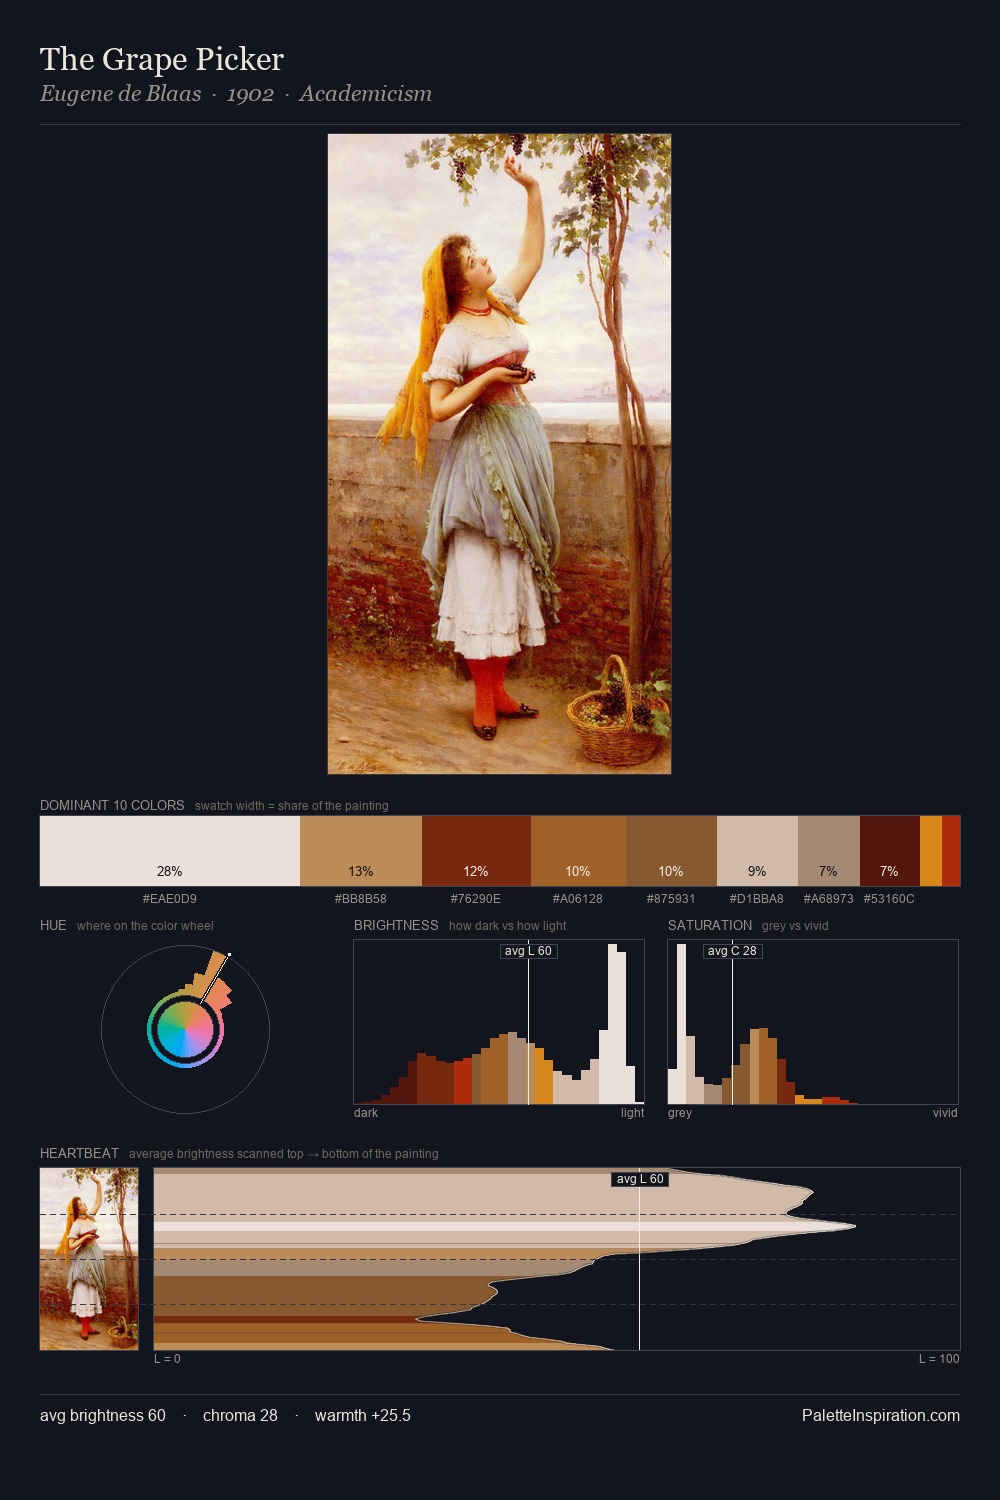This screenshot has height=1500, width=1000.
Task: Click hex code label #EAE0D9
Action: click(x=170, y=899)
